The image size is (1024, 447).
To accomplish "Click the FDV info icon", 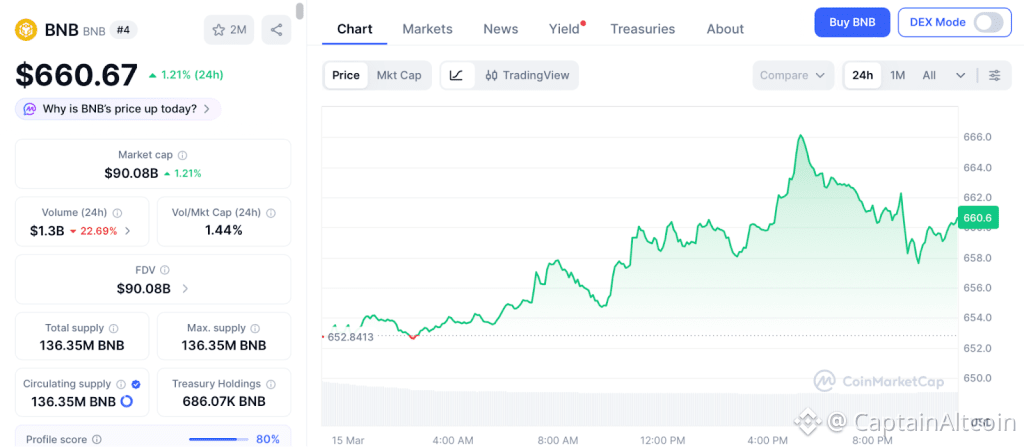I will click(x=165, y=270).
